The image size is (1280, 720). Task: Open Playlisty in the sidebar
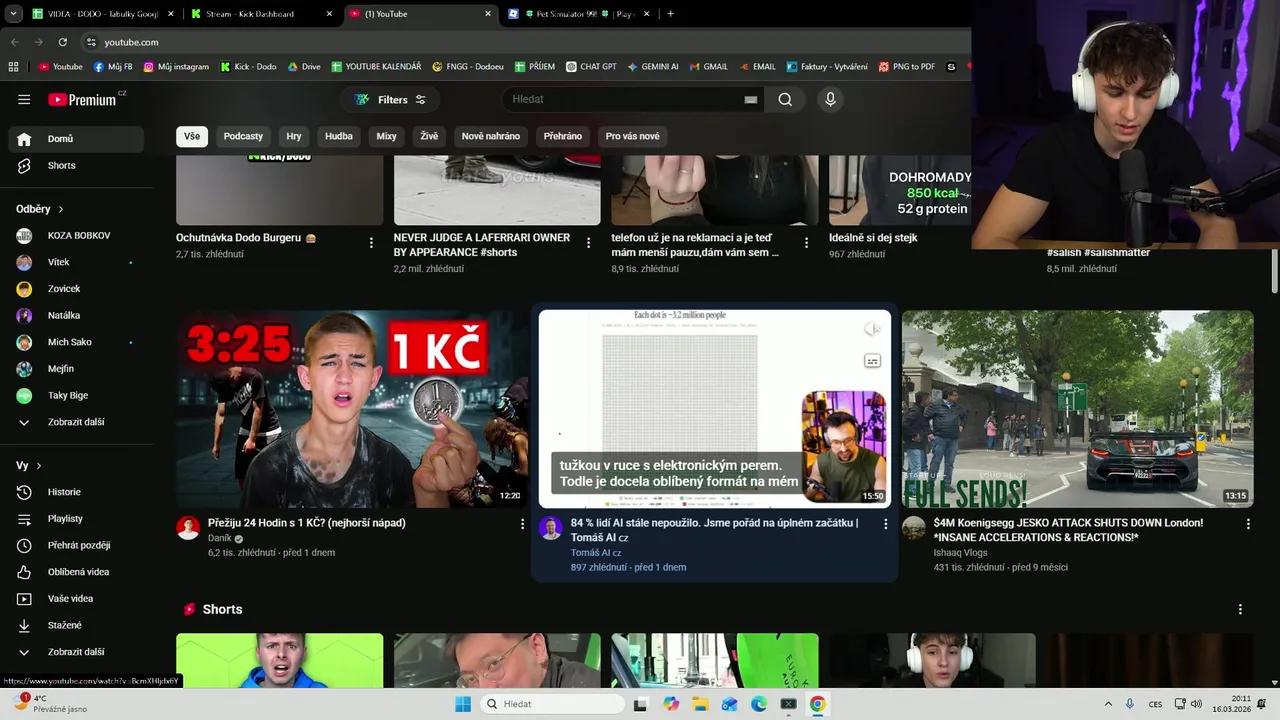point(76,519)
